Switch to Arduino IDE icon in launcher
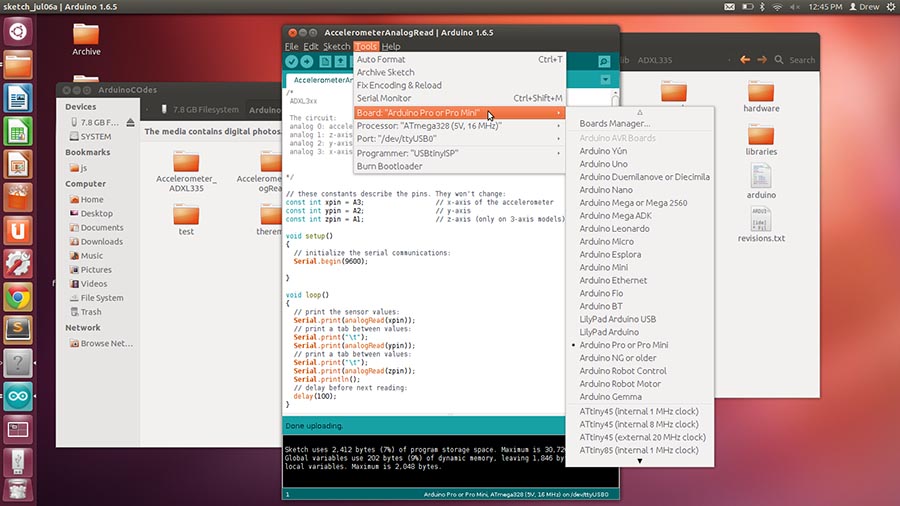This screenshot has height=506, width=900. (18, 396)
